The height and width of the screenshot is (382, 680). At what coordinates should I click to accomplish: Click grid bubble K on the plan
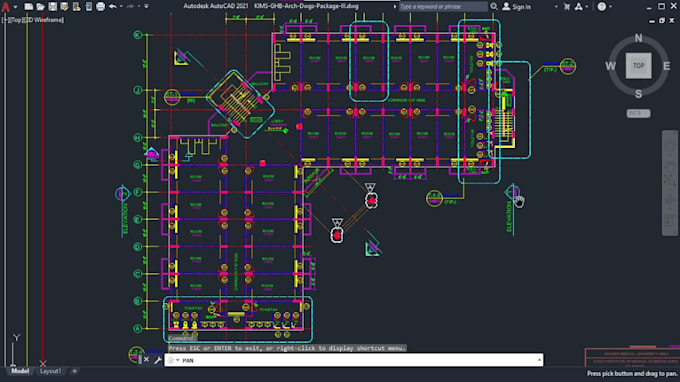pos(137,35)
